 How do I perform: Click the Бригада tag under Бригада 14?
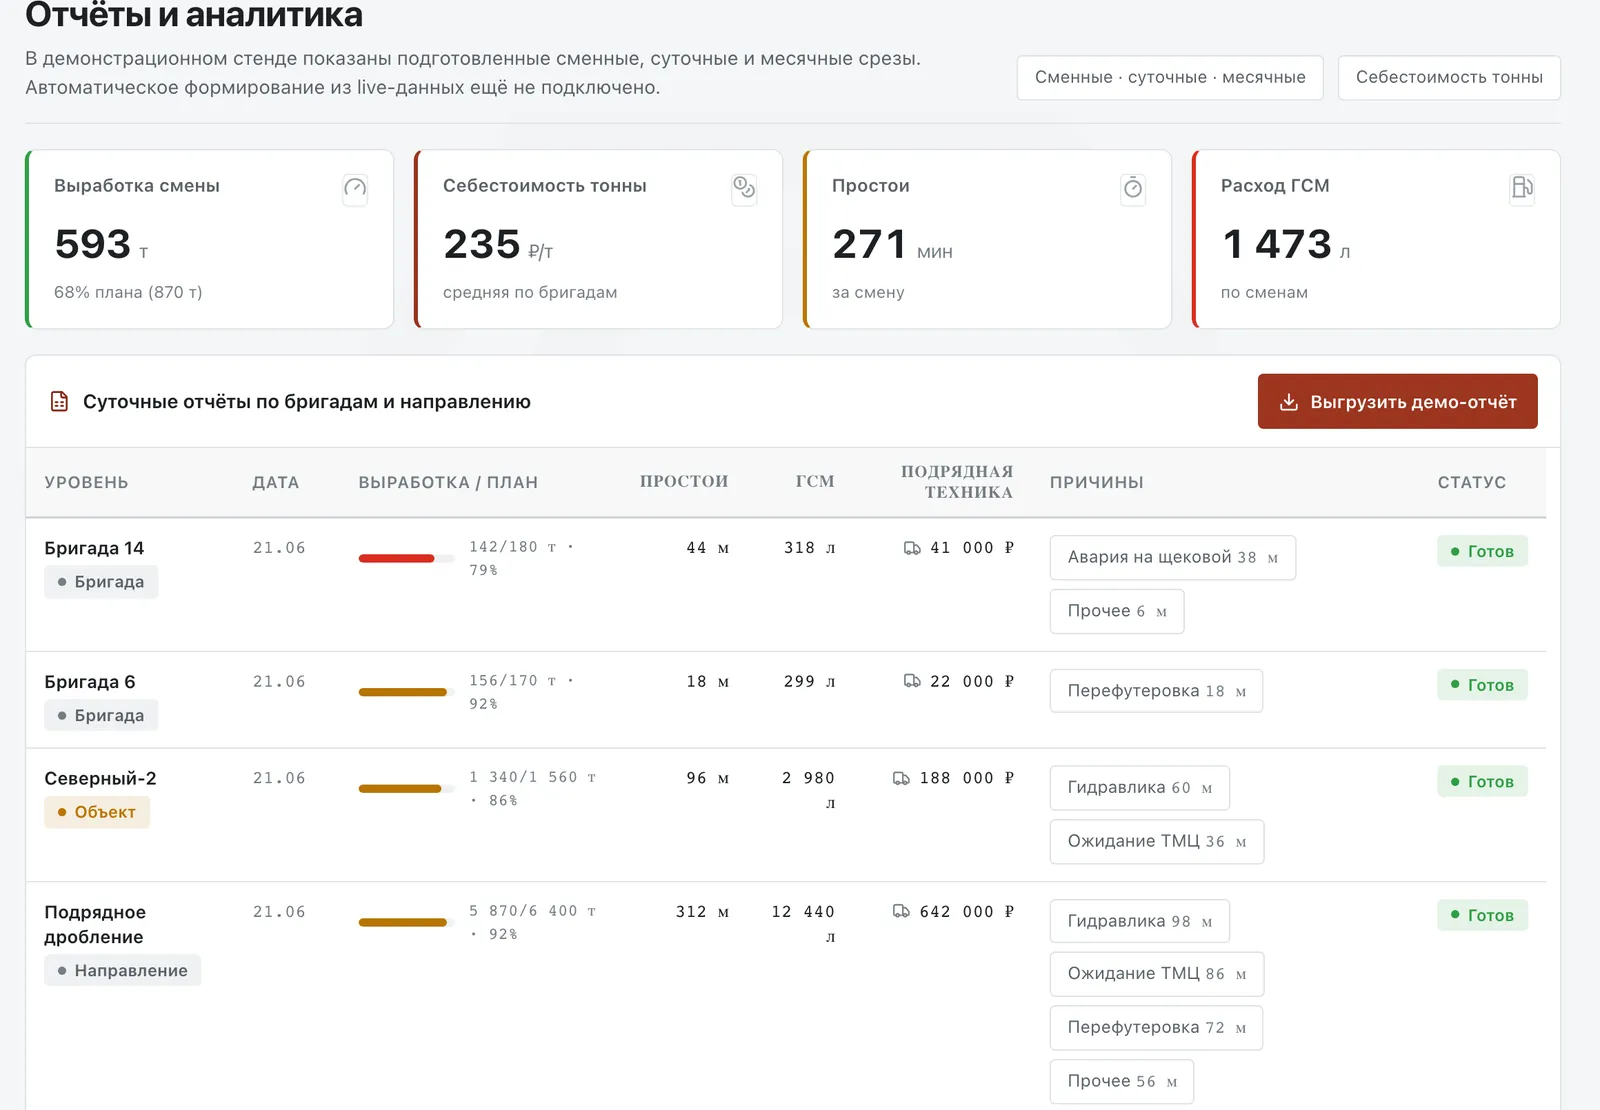(101, 582)
